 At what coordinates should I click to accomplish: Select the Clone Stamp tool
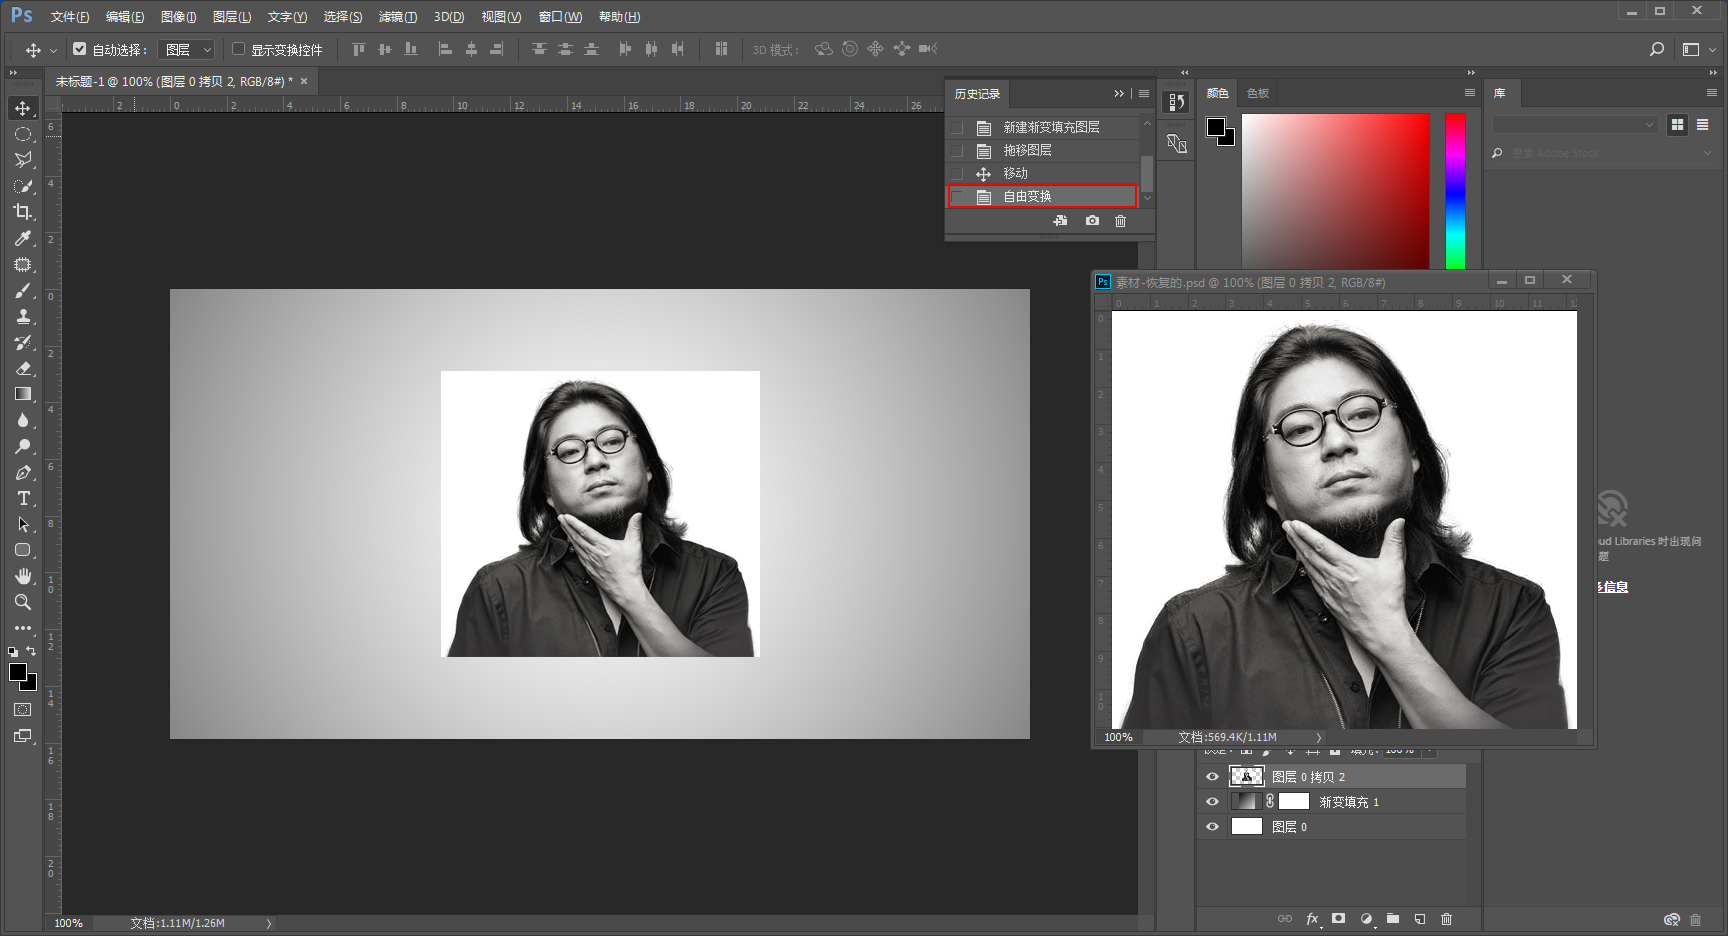pyautogui.click(x=23, y=316)
